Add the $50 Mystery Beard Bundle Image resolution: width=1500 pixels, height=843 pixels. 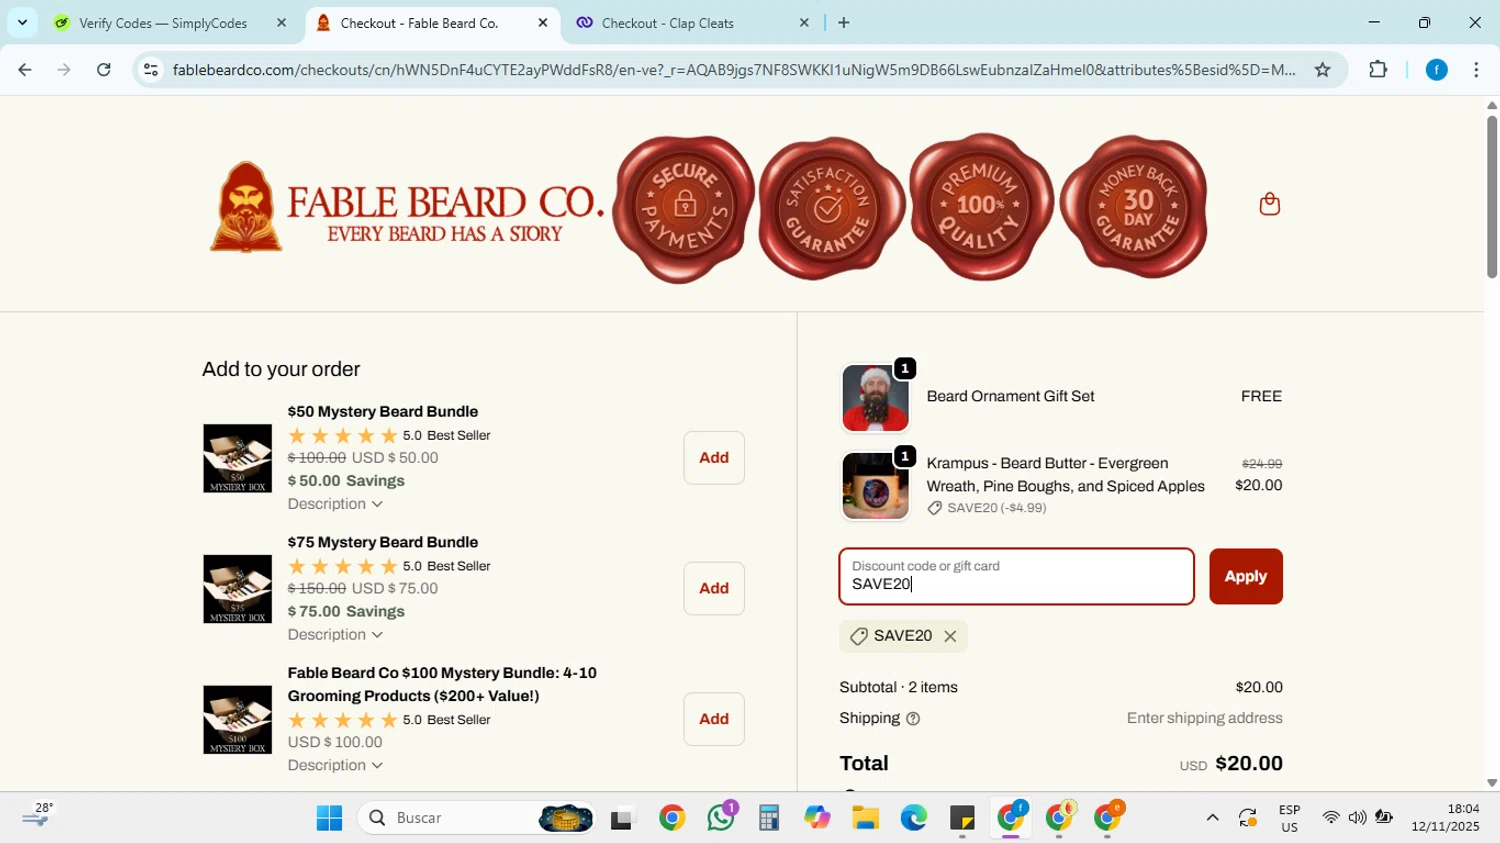click(x=714, y=458)
